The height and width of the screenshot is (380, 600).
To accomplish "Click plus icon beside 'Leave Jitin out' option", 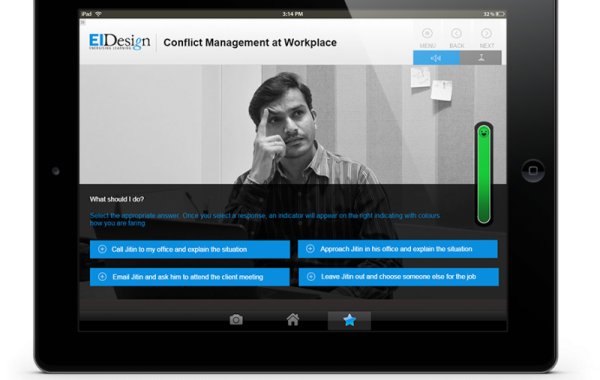I will pyautogui.click(x=311, y=276).
